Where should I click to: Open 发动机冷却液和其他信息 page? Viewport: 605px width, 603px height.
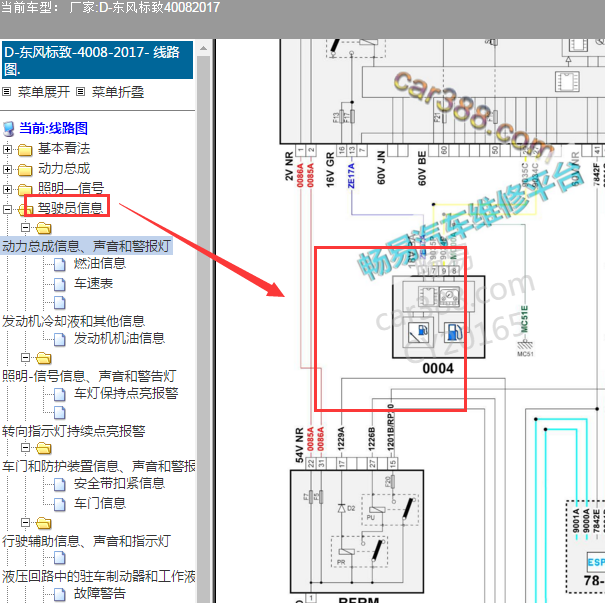(x=73, y=321)
